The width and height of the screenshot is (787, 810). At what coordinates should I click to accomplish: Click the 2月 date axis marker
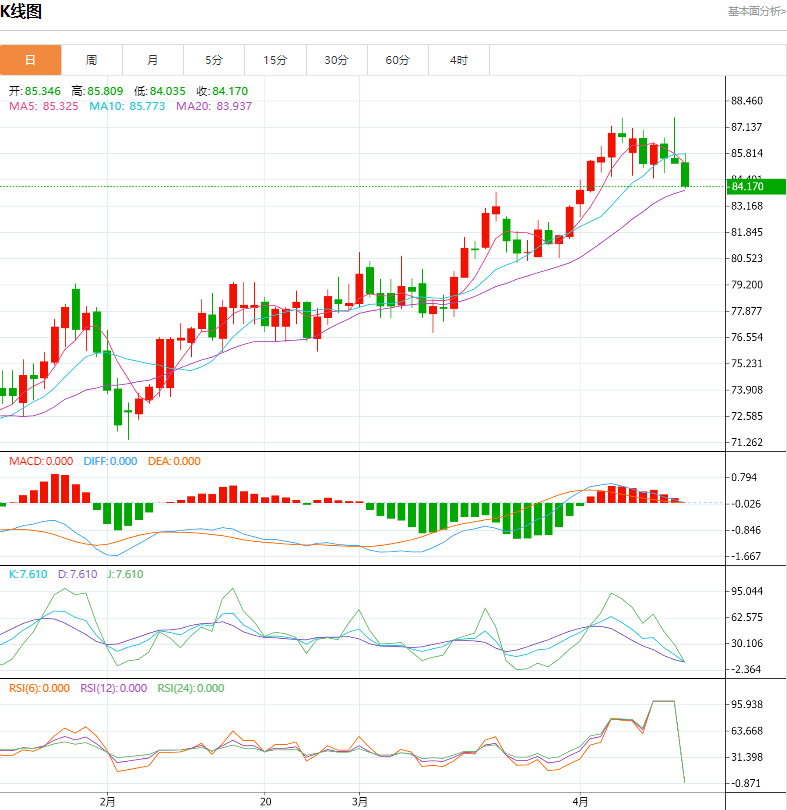tap(108, 801)
